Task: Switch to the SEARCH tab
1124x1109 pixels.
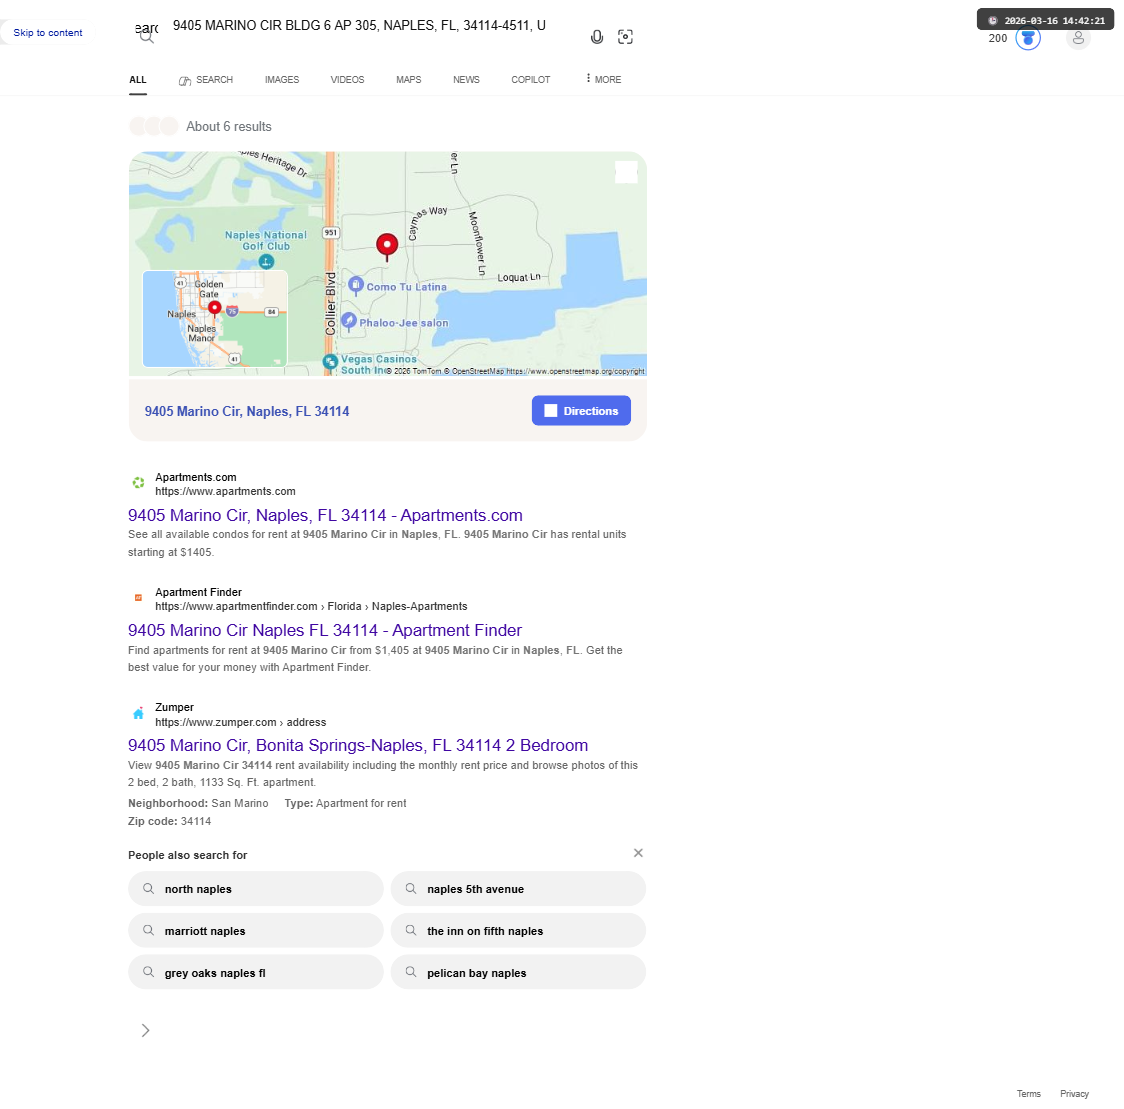Action: 206,80
